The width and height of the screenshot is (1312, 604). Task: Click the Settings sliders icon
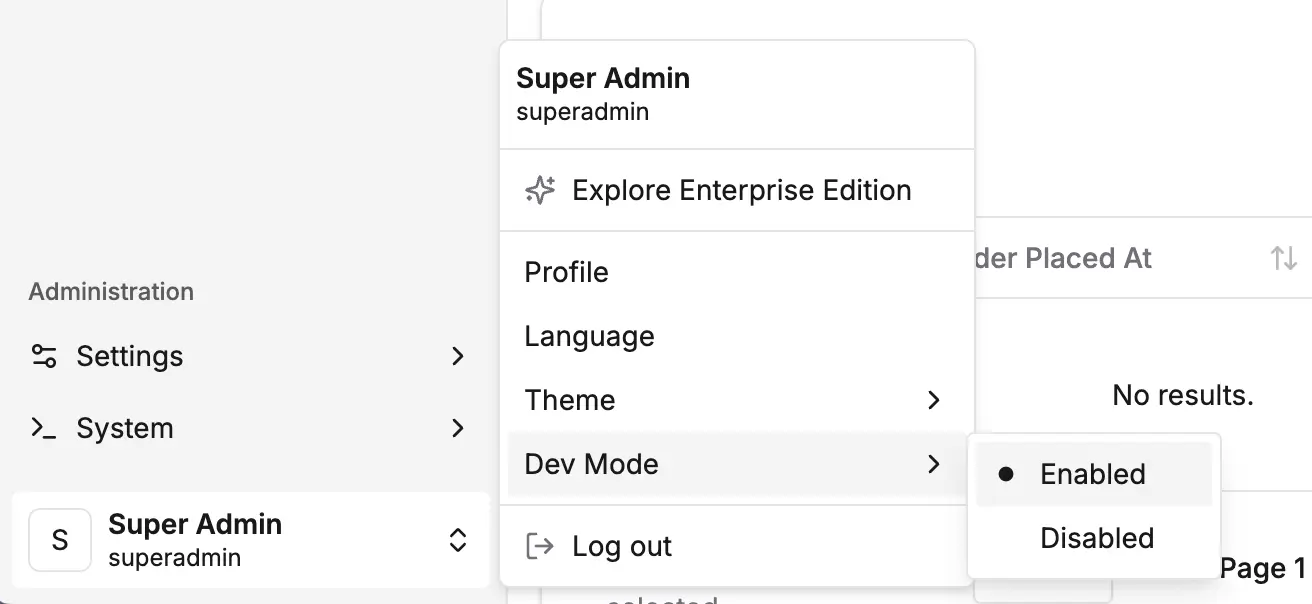pos(44,356)
